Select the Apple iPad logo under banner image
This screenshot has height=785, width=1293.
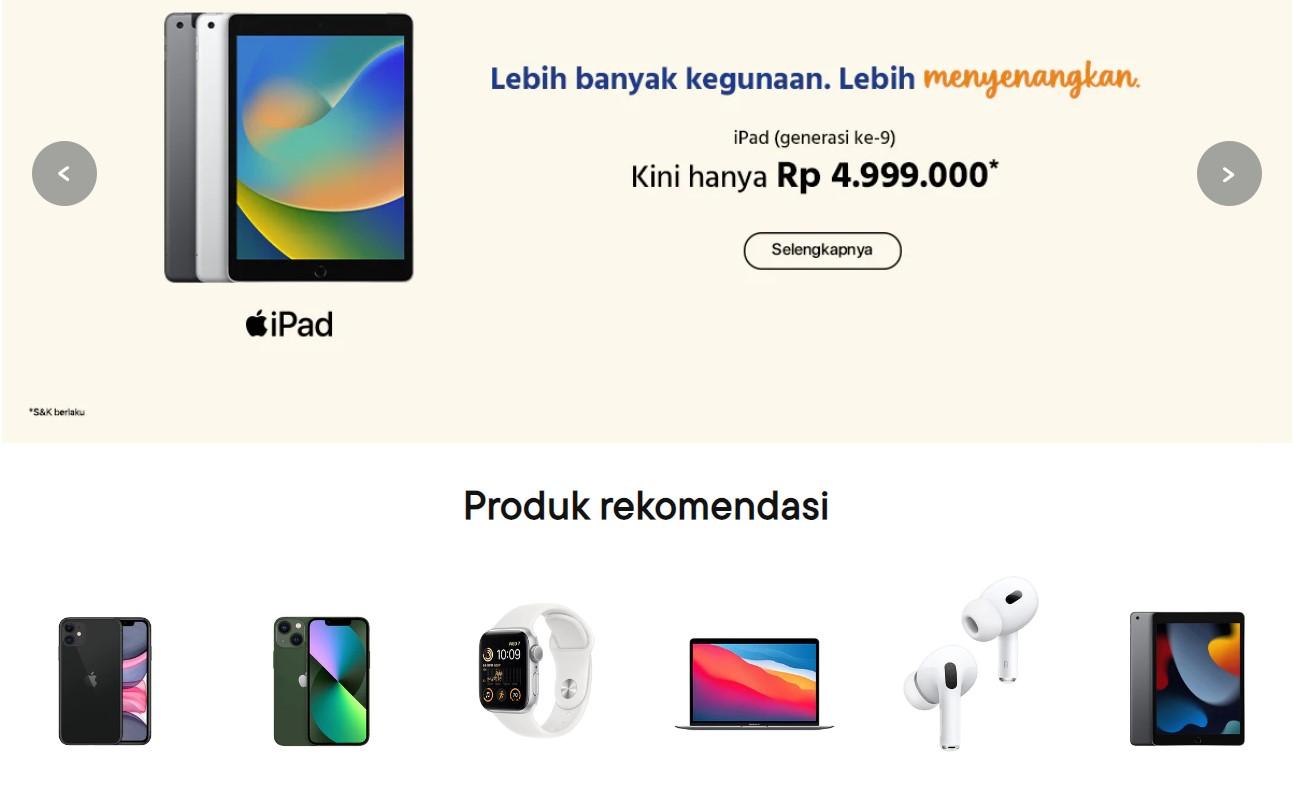(289, 324)
